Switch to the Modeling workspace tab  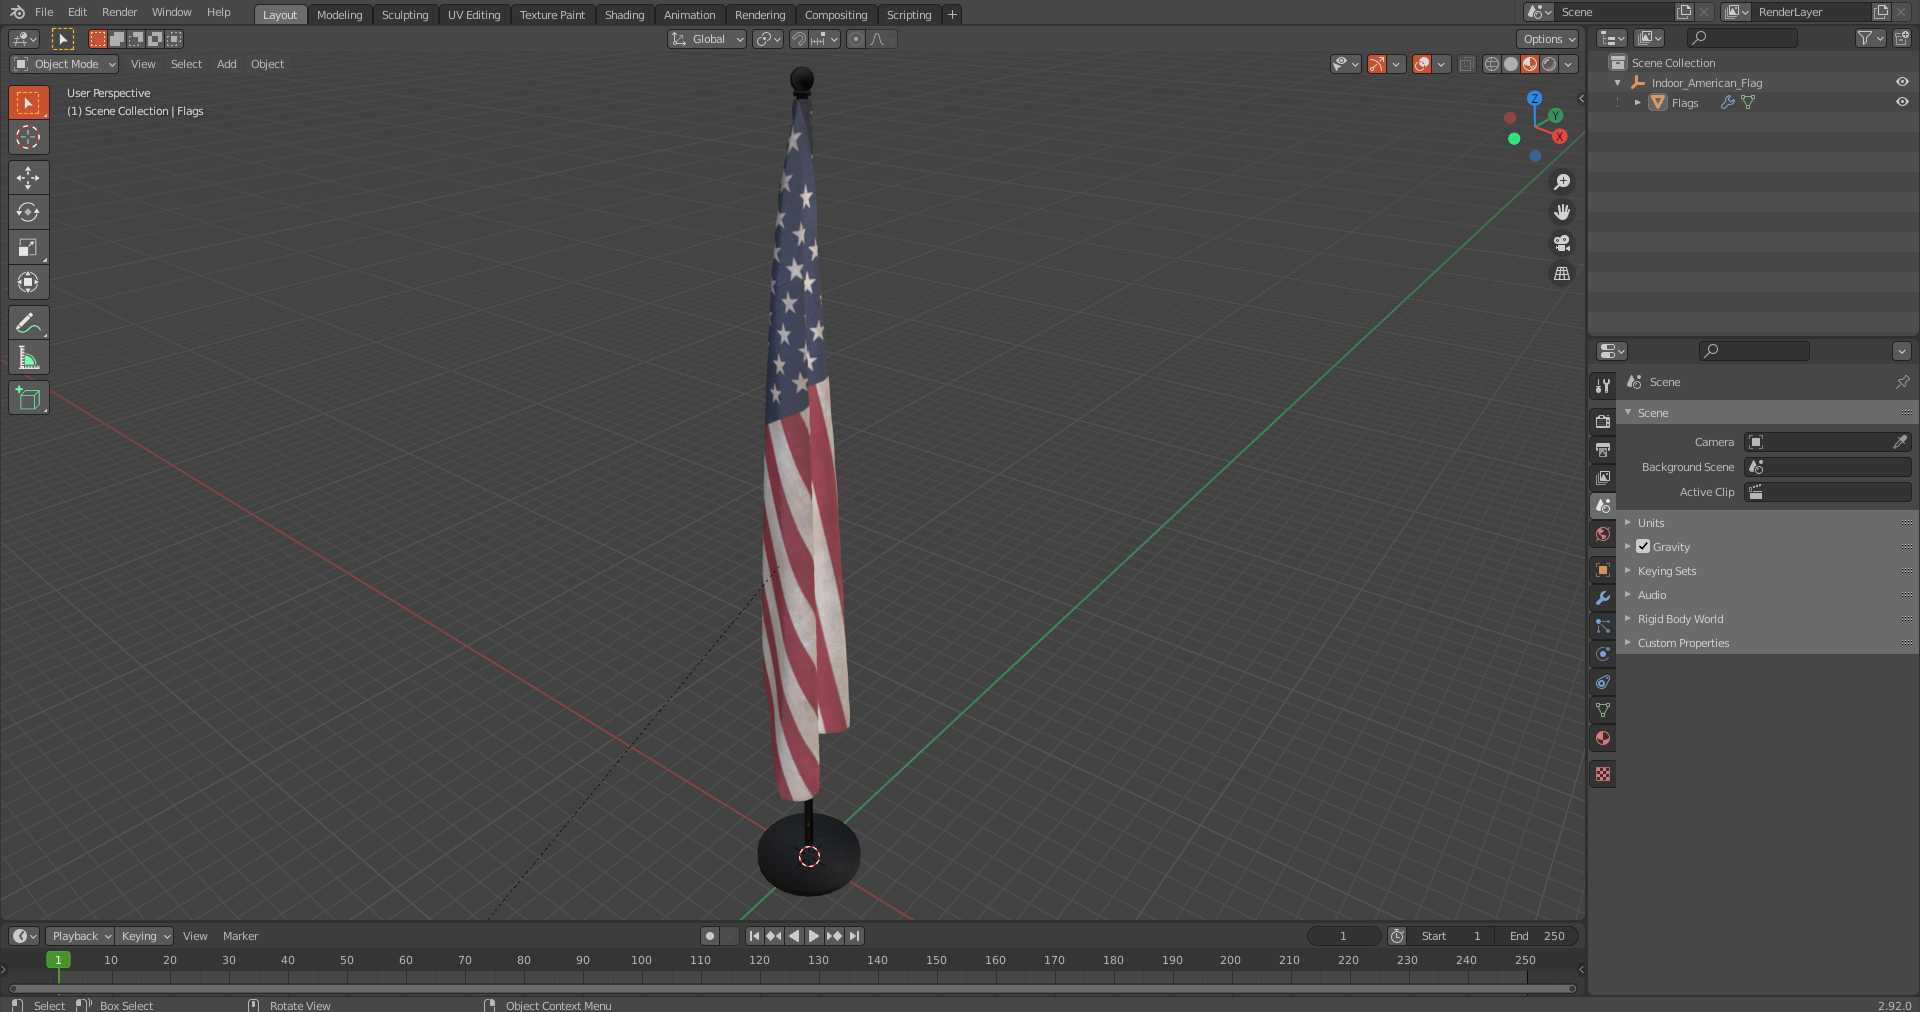click(x=339, y=15)
